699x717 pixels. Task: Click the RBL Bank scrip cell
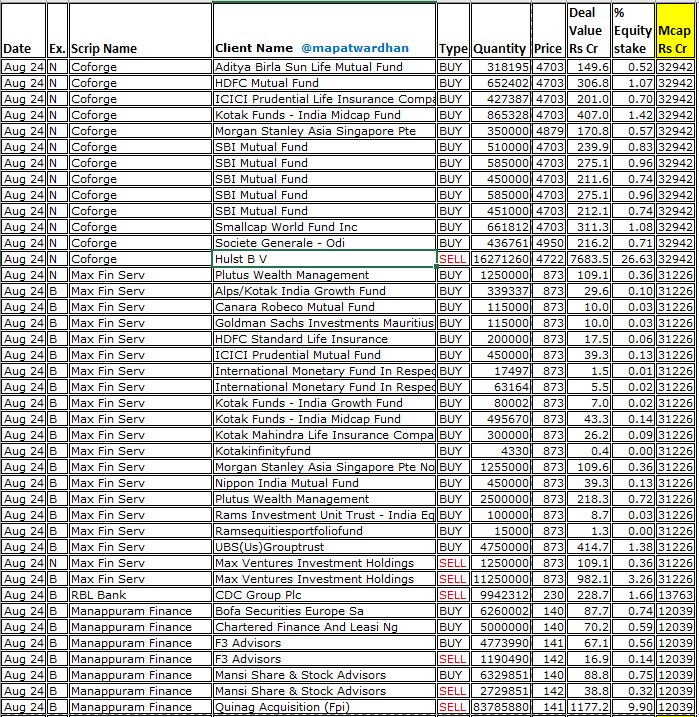[x=140, y=595]
